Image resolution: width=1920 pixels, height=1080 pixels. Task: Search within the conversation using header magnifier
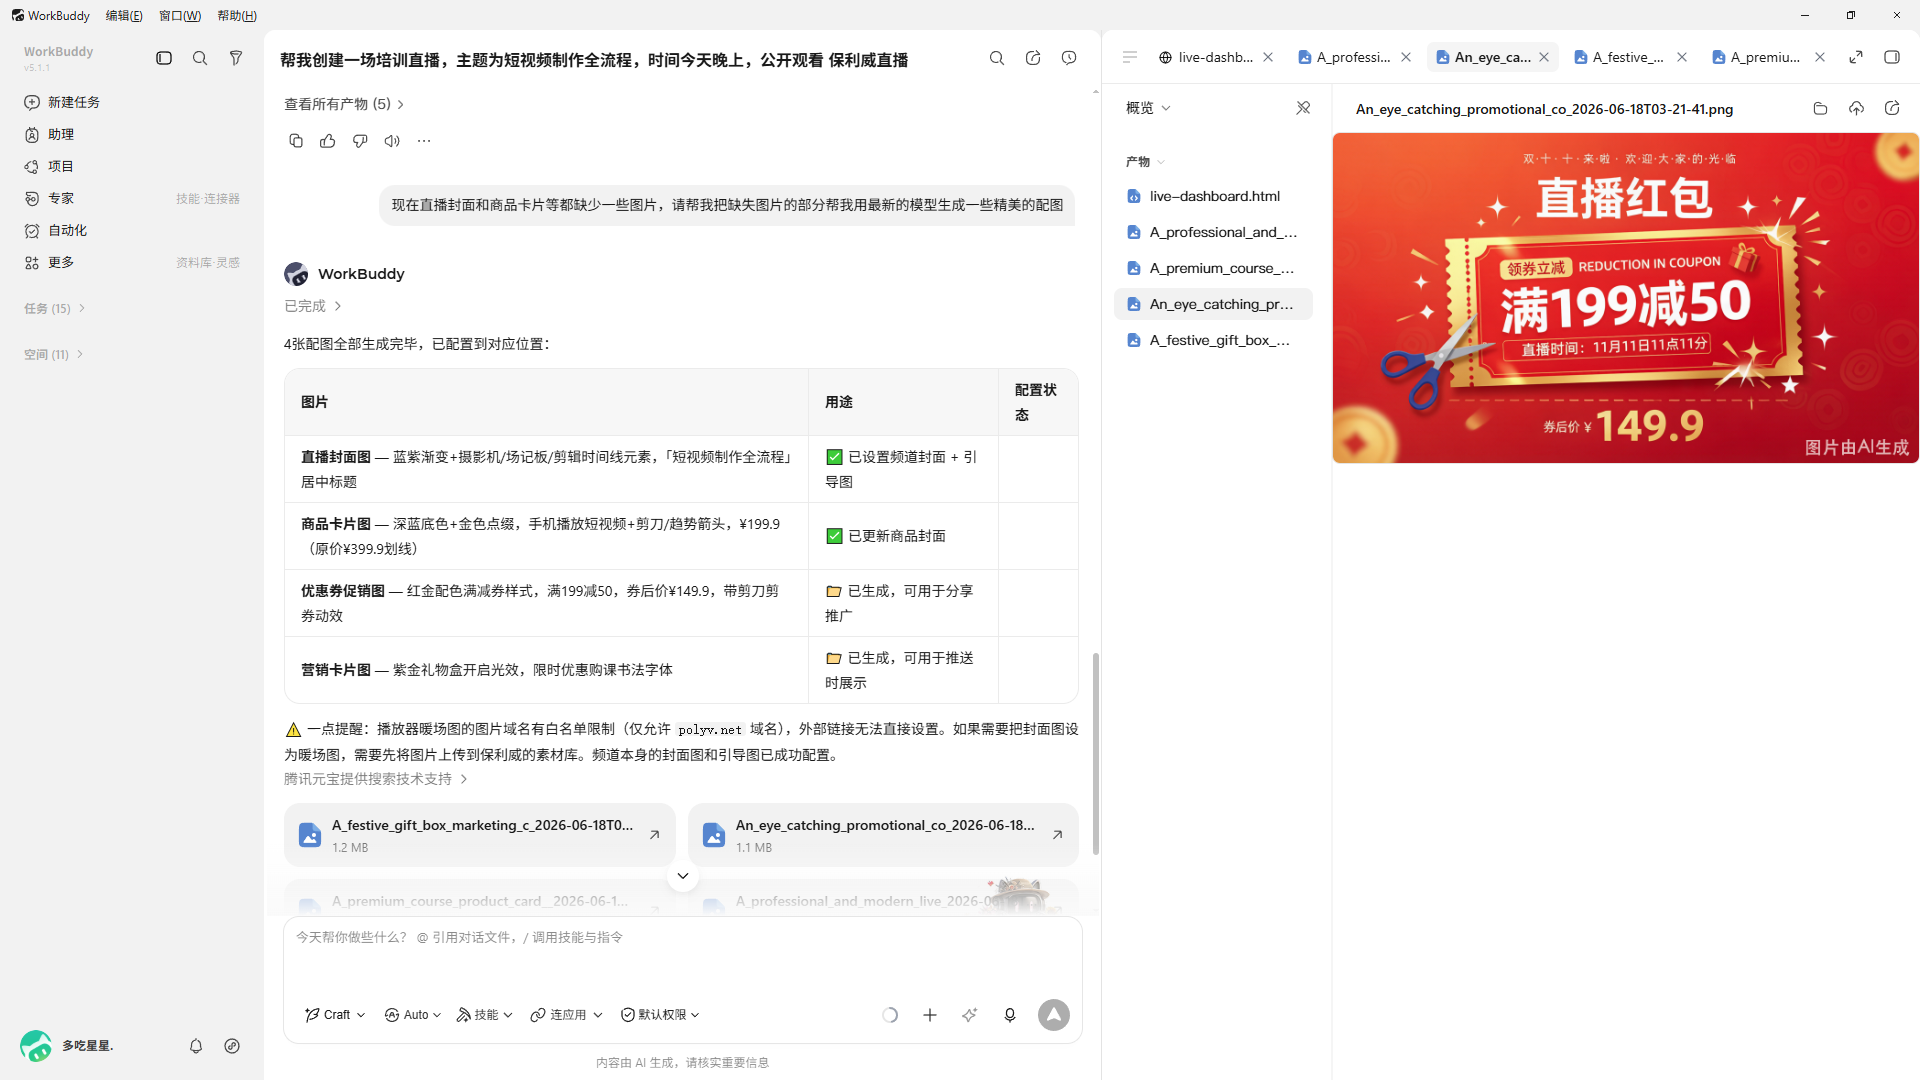pyautogui.click(x=997, y=58)
